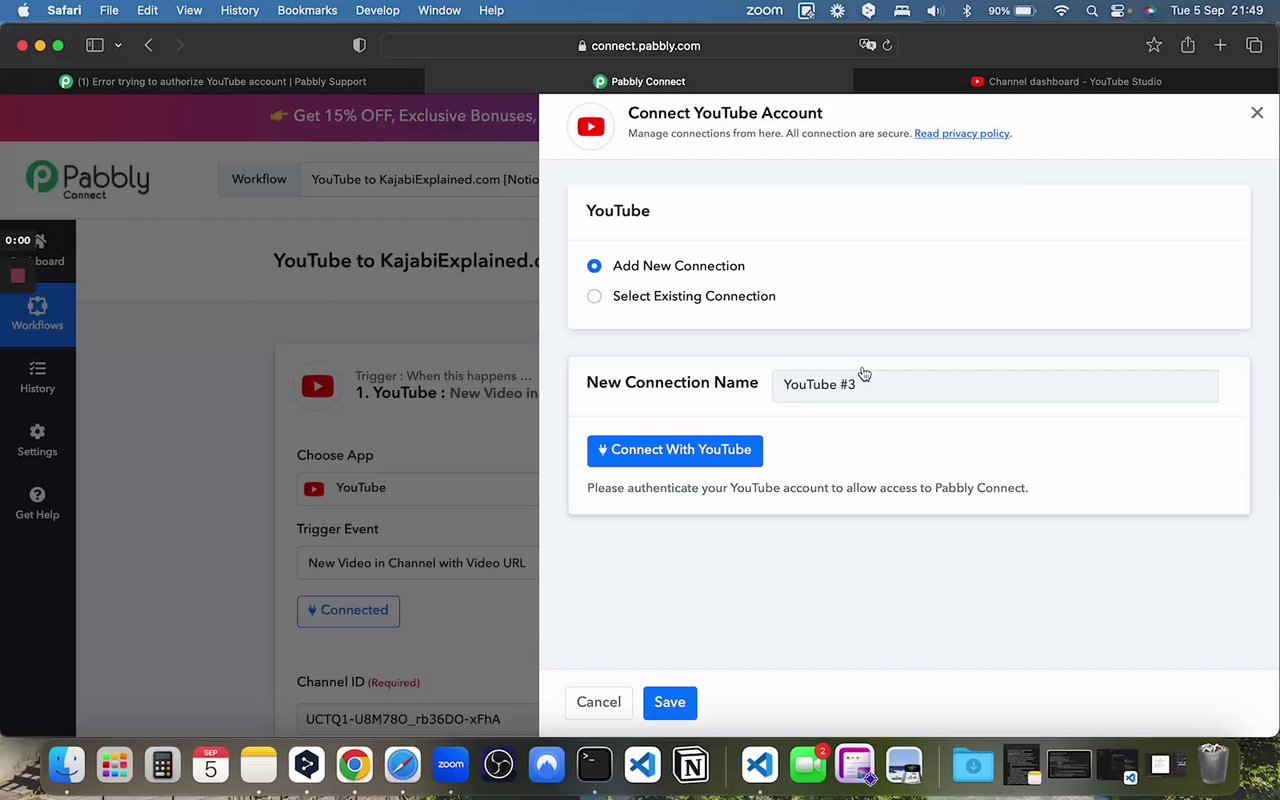Viewport: 1280px width, 800px height.
Task: Open Google Chrome from the dock
Action: point(355,766)
